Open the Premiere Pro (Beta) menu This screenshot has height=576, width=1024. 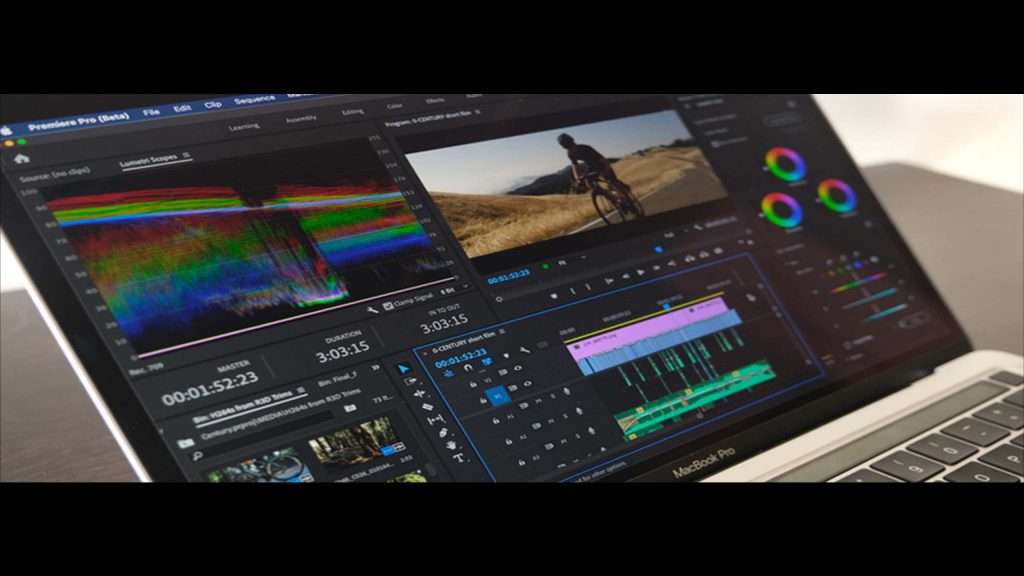78,121
